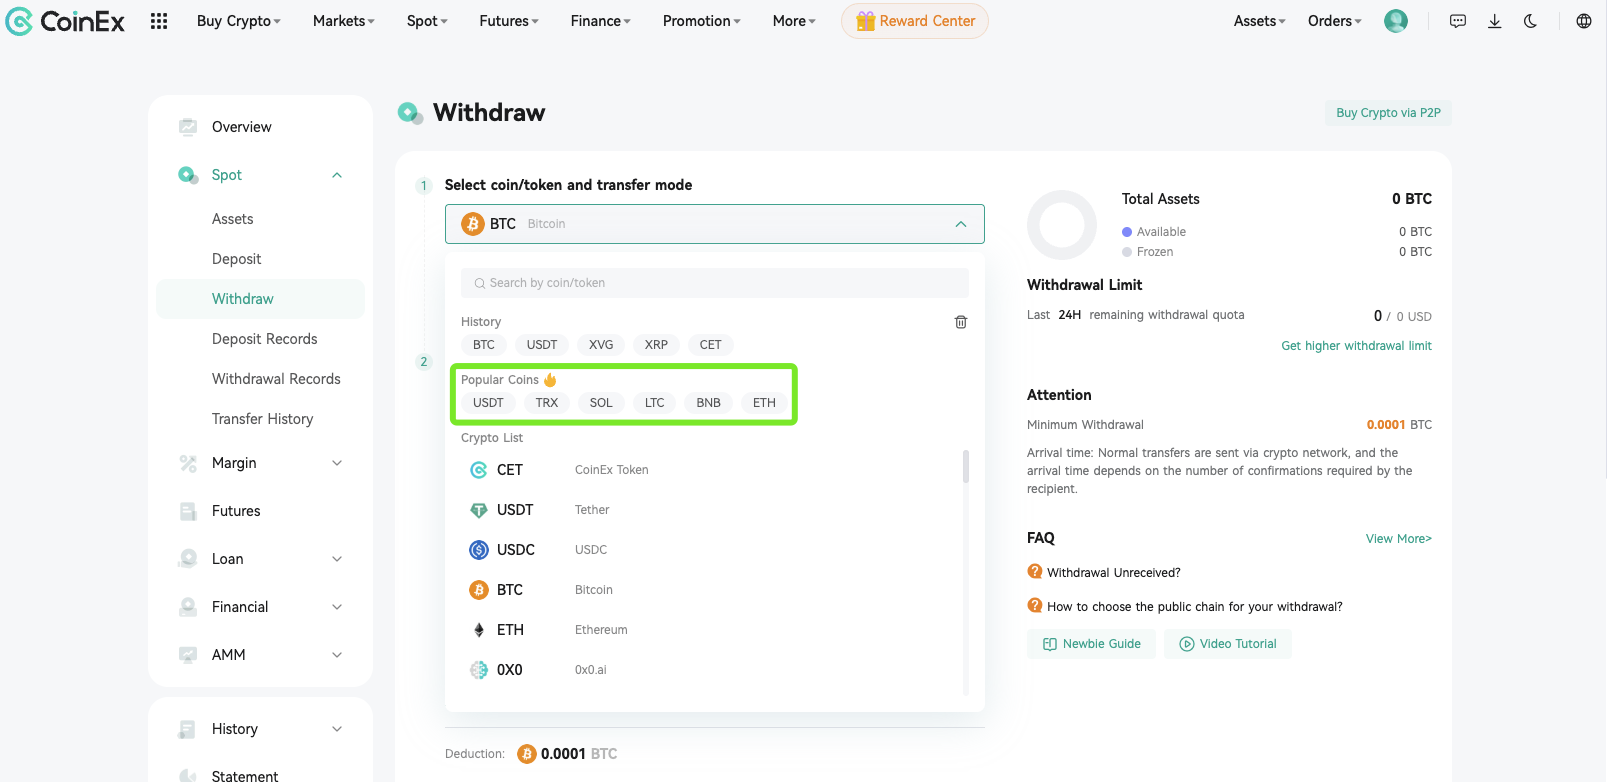This screenshot has height=782, width=1607.
Task: Select LTC in Popular Coins
Action: [654, 403]
